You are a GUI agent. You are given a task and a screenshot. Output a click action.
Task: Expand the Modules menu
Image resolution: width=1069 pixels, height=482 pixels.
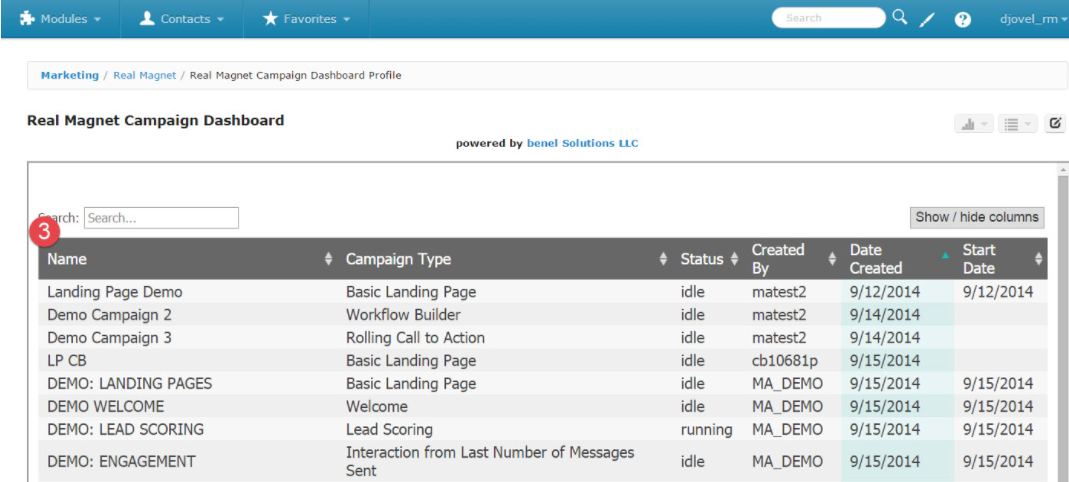point(60,19)
